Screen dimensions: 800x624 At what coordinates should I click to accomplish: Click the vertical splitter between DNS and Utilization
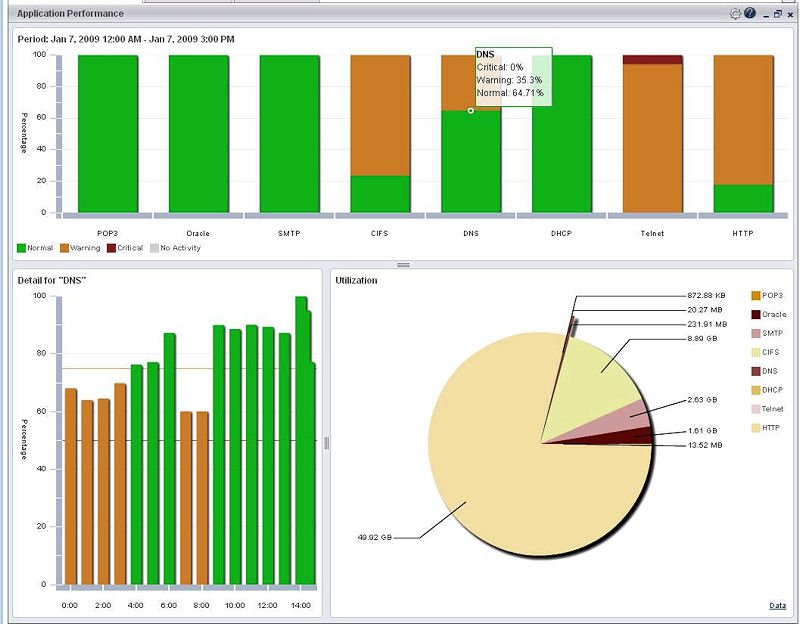pos(327,443)
